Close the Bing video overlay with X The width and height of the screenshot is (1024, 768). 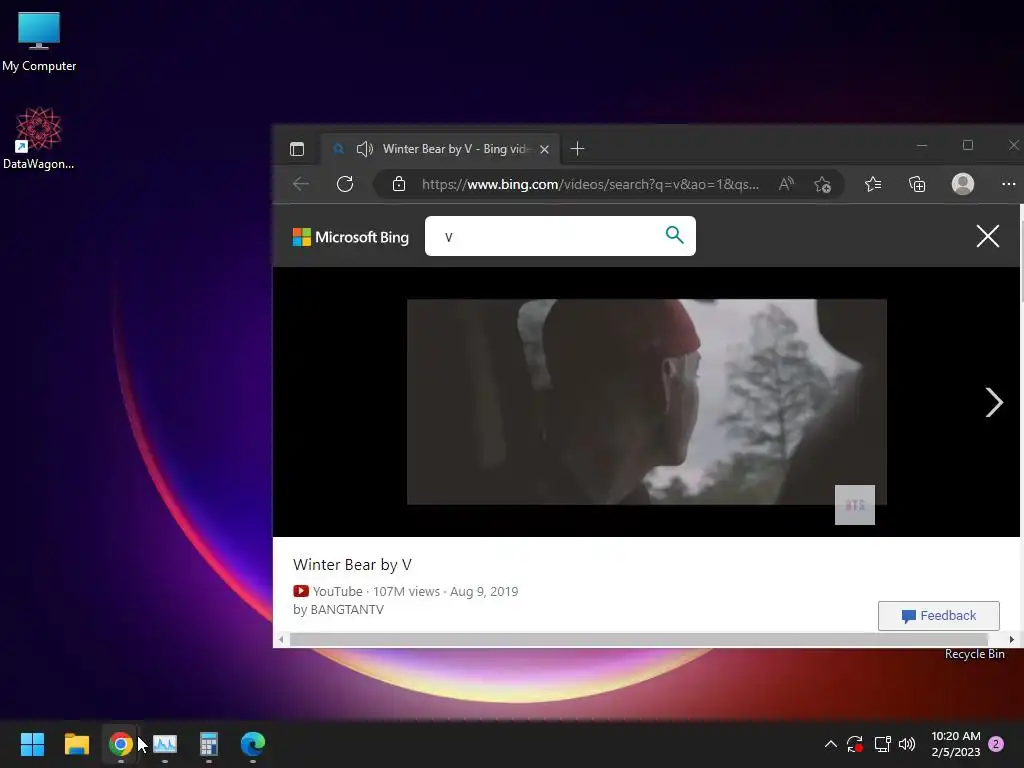point(987,236)
